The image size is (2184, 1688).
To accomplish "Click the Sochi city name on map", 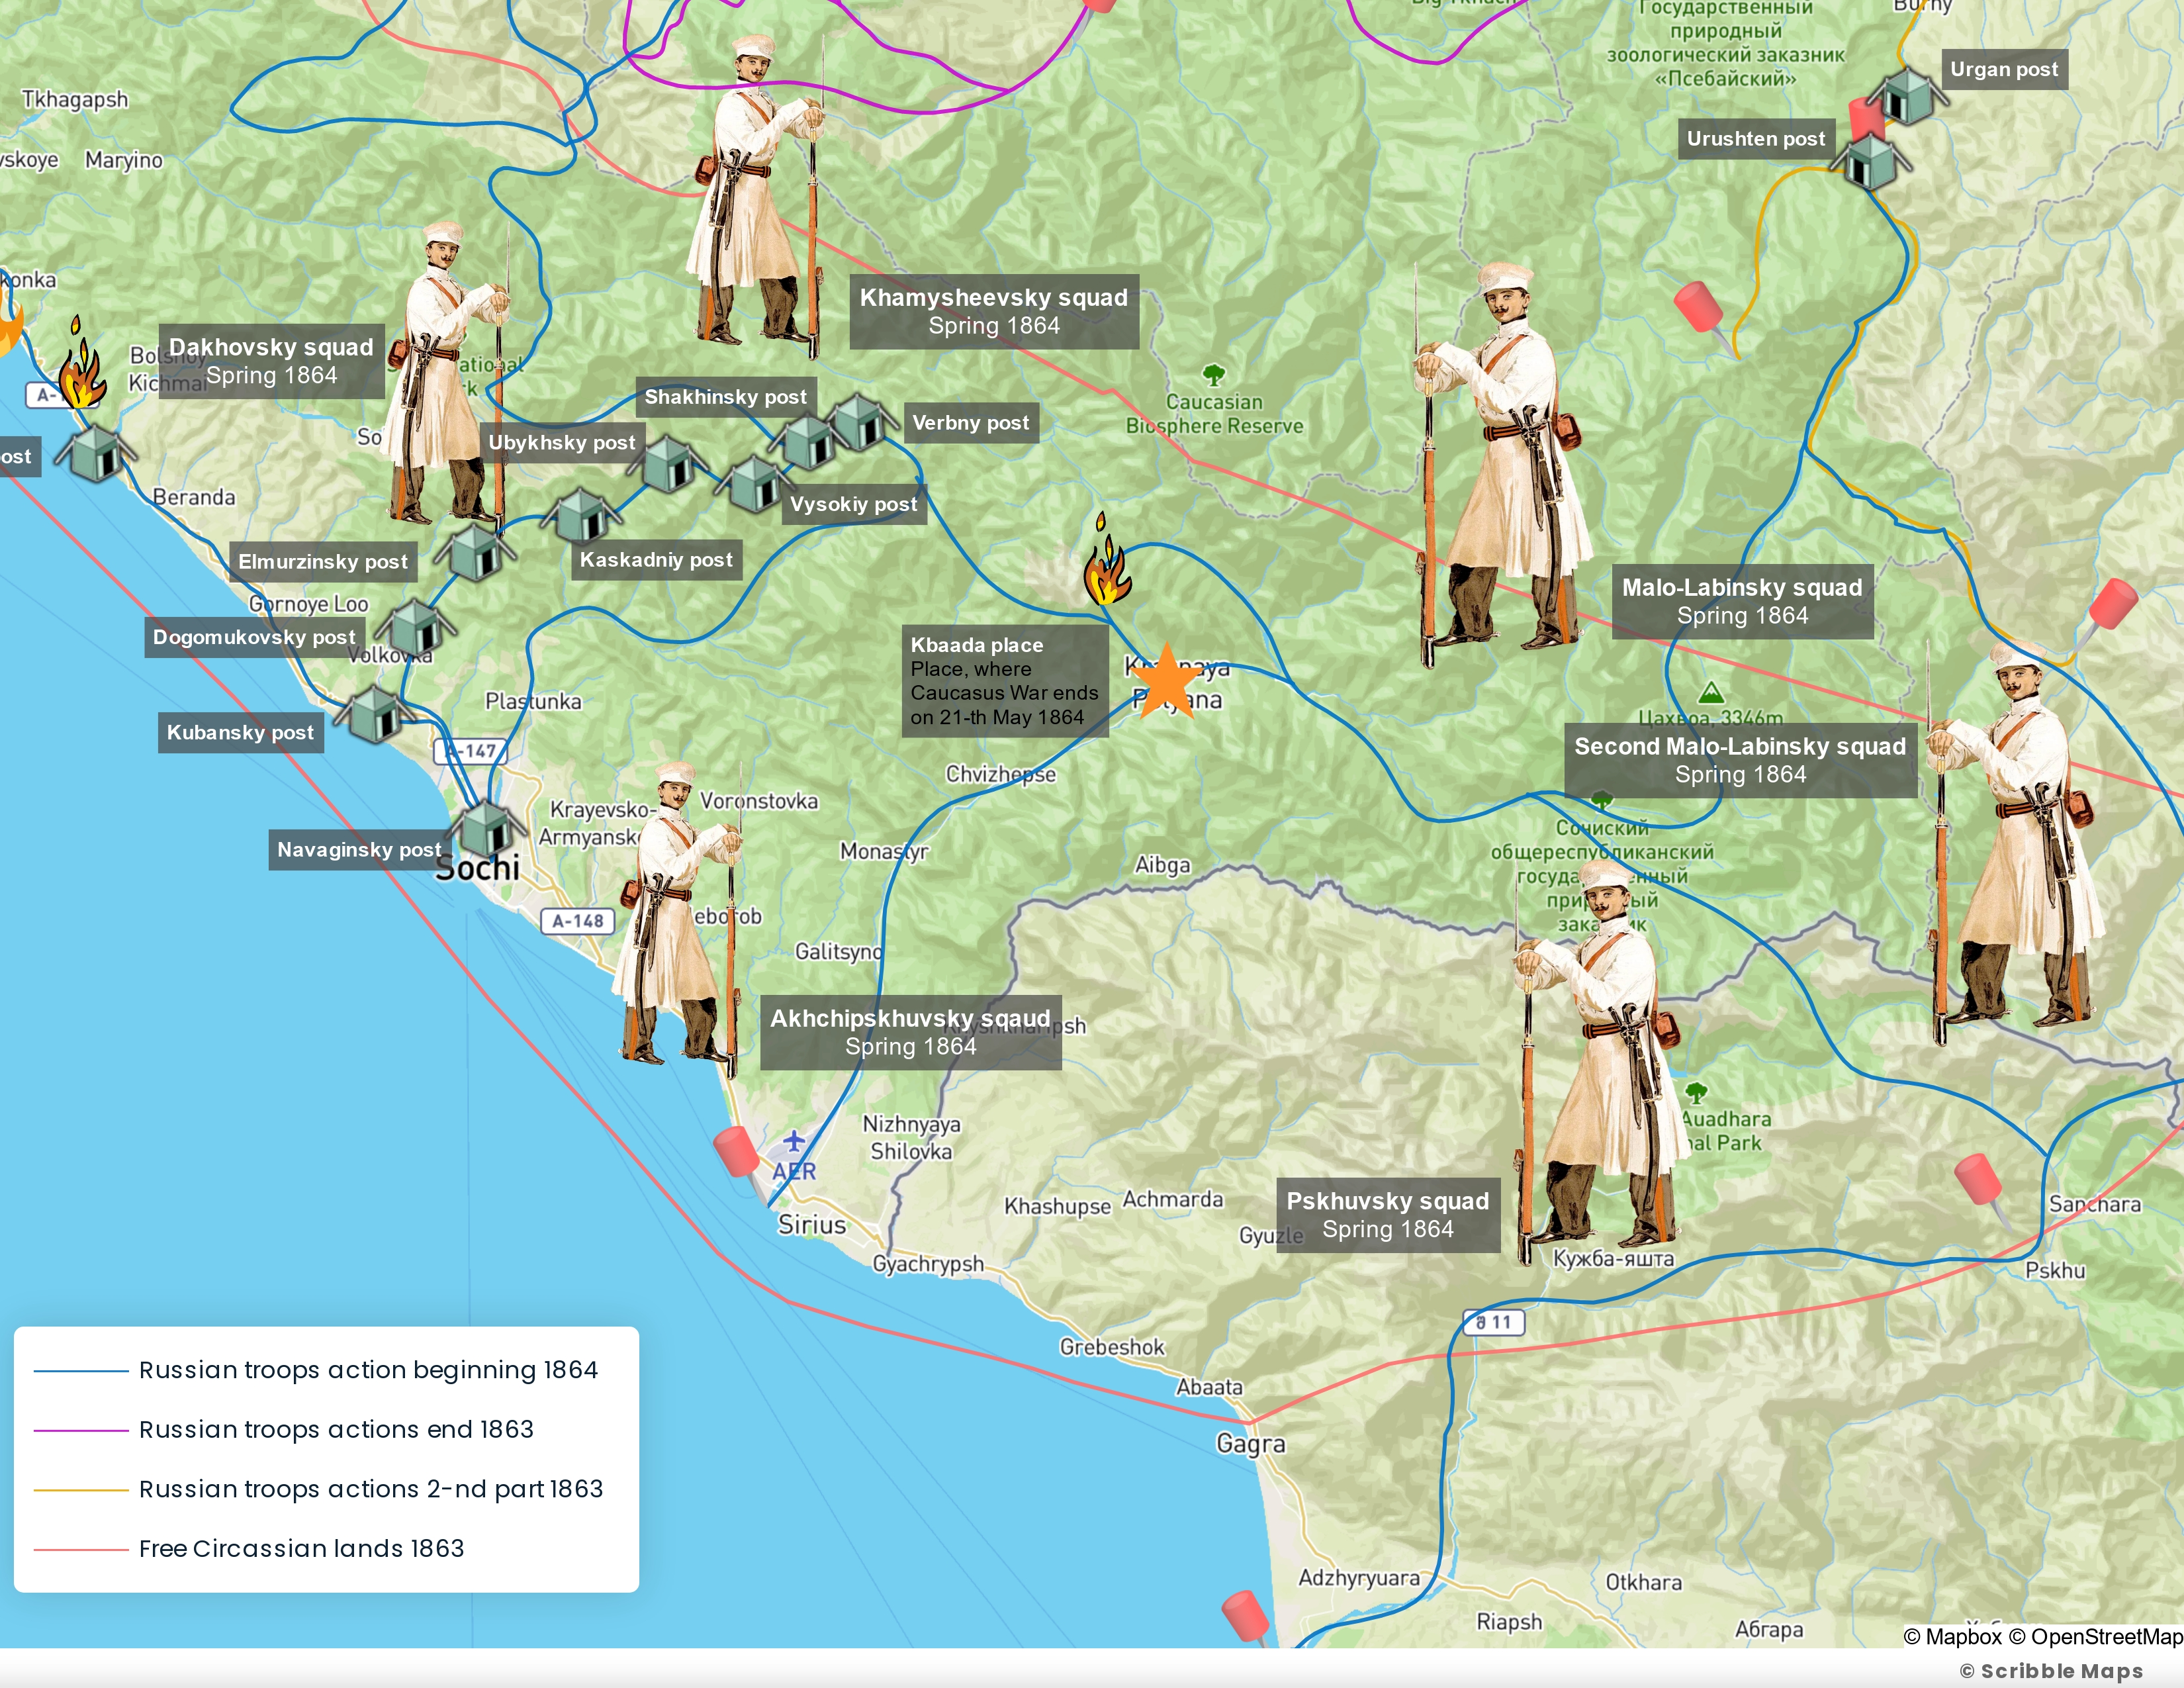I will pos(478,868).
